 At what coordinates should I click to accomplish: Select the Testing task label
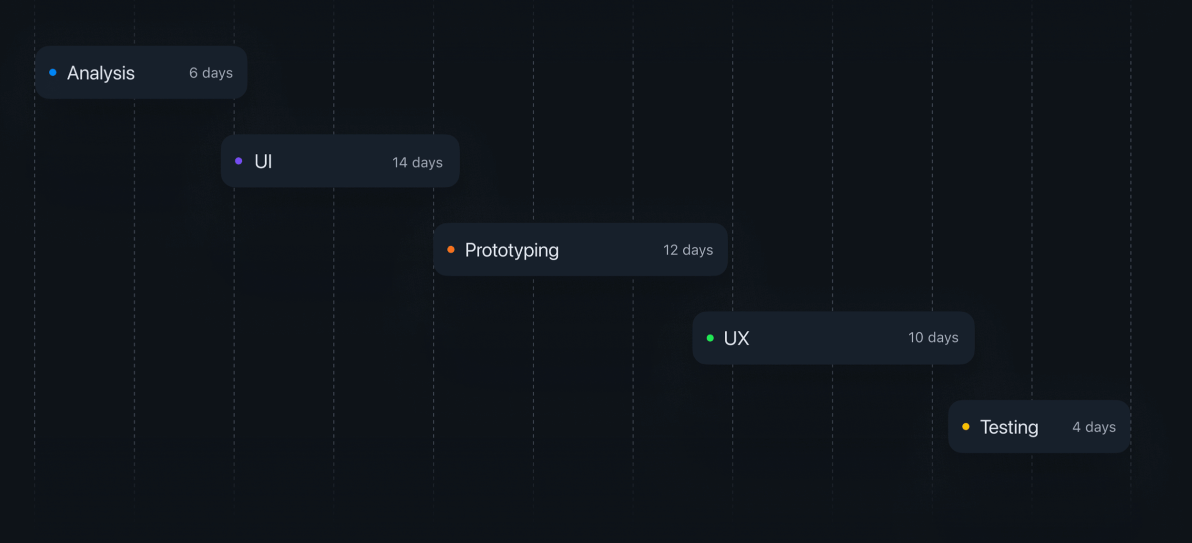click(x=1009, y=427)
